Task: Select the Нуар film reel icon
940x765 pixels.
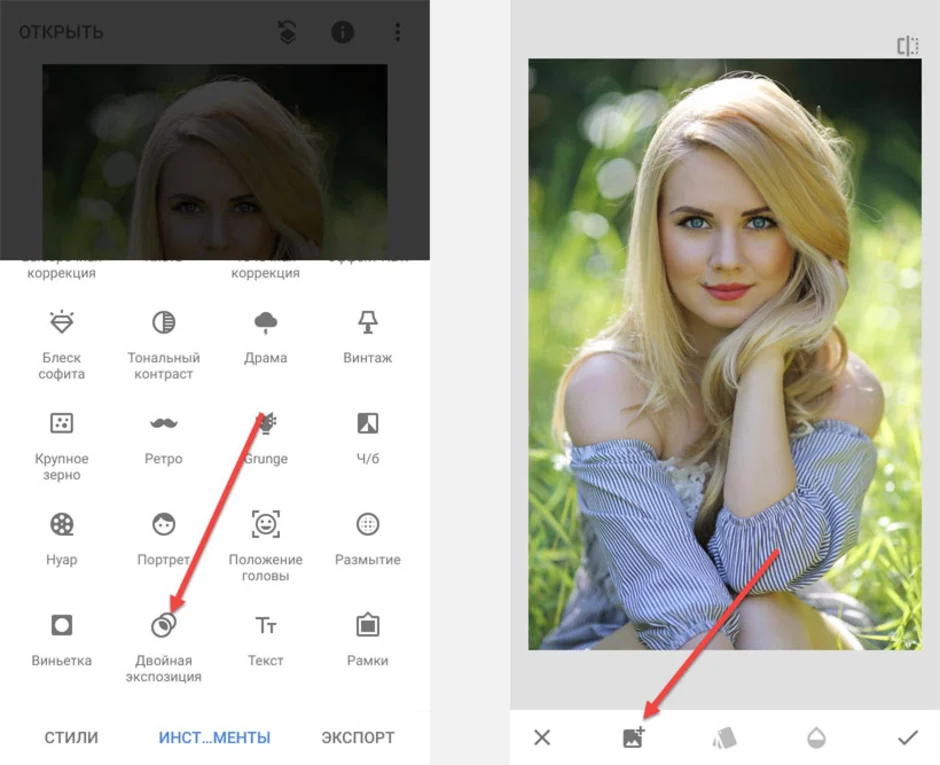Action: pyautogui.click(x=62, y=524)
